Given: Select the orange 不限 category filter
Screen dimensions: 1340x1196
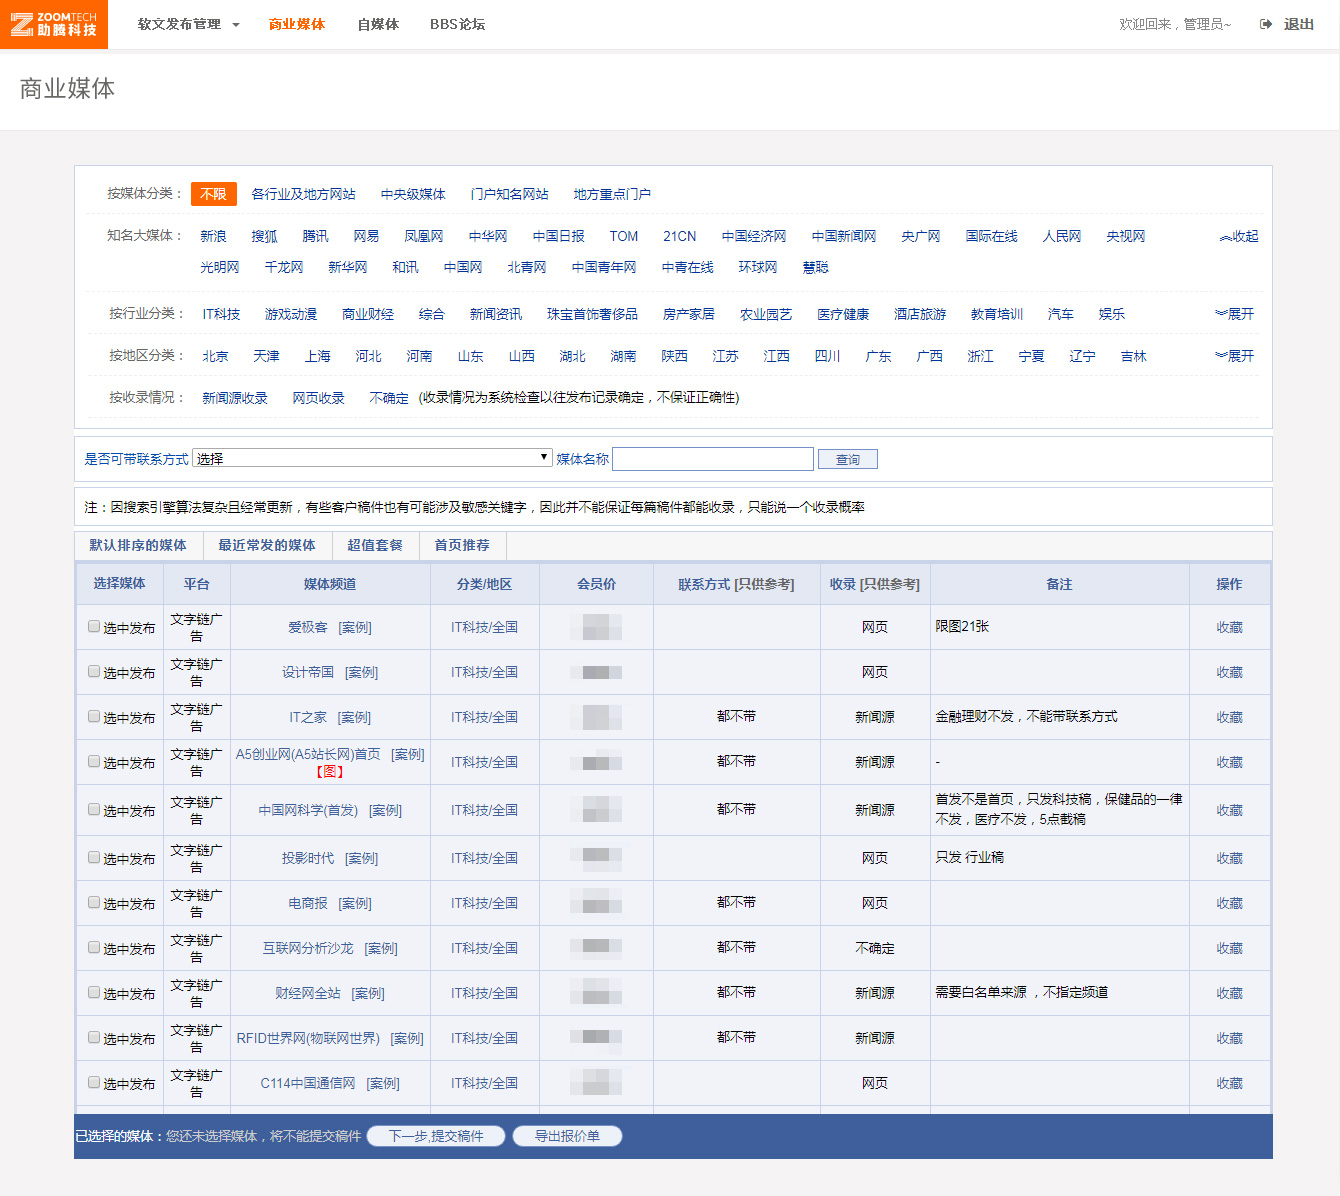Looking at the screenshot, I should coord(214,194).
